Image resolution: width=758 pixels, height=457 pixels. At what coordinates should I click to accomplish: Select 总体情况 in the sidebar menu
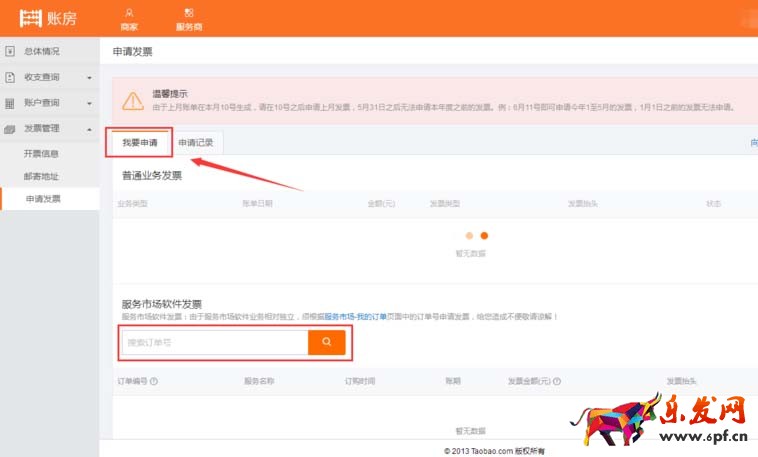point(42,51)
